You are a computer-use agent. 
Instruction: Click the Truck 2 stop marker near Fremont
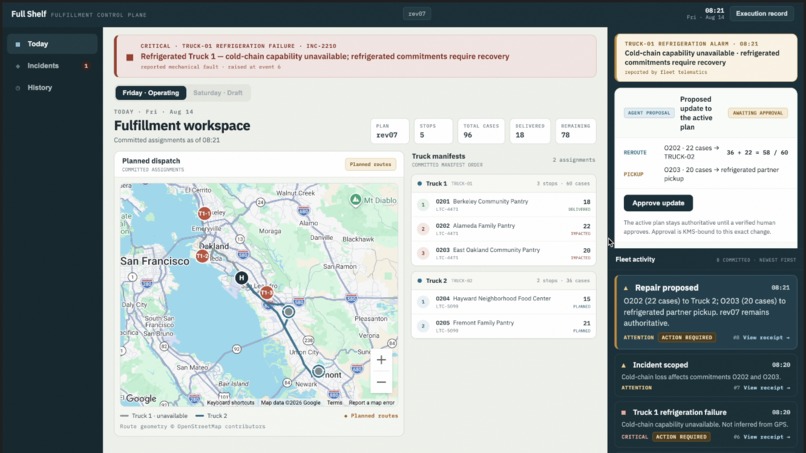pos(319,371)
